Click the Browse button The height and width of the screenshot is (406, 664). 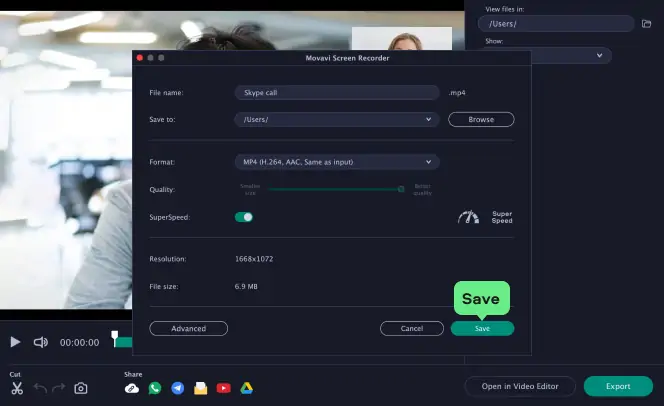(481, 119)
